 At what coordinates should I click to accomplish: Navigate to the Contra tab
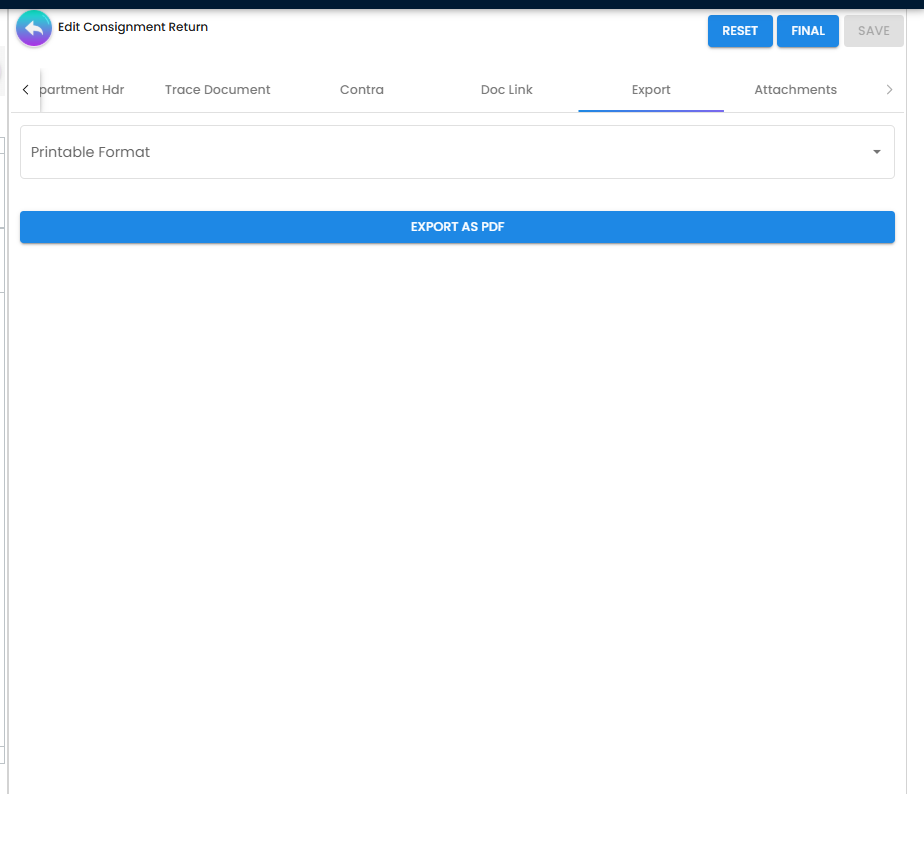tap(361, 89)
